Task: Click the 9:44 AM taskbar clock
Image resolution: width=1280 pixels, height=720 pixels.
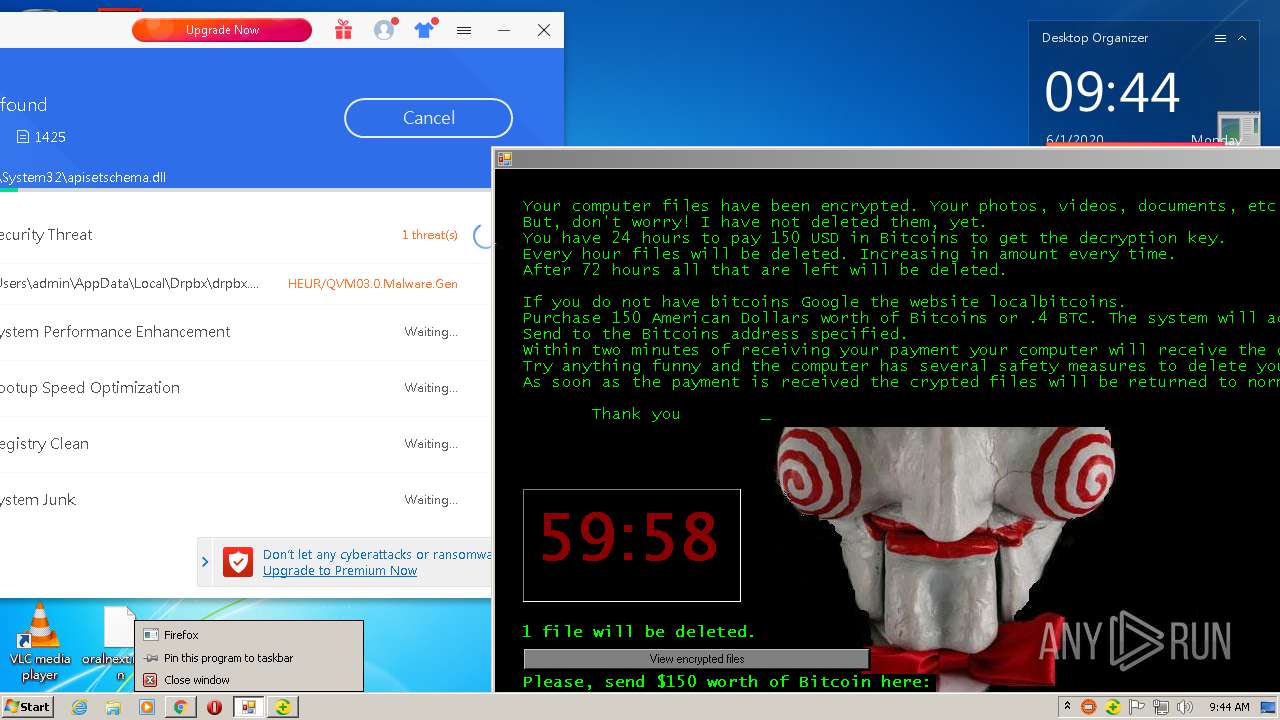Action: pyautogui.click(x=1229, y=707)
